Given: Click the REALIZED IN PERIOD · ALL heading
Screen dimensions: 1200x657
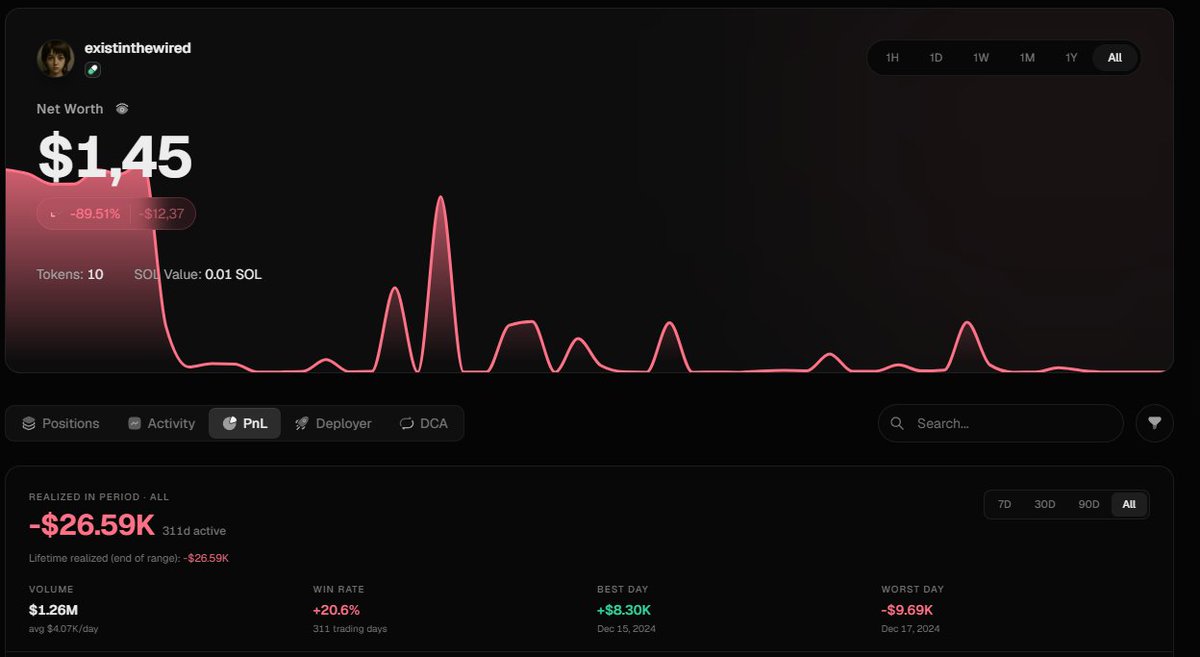Looking at the screenshot, I should click(99, 497).
